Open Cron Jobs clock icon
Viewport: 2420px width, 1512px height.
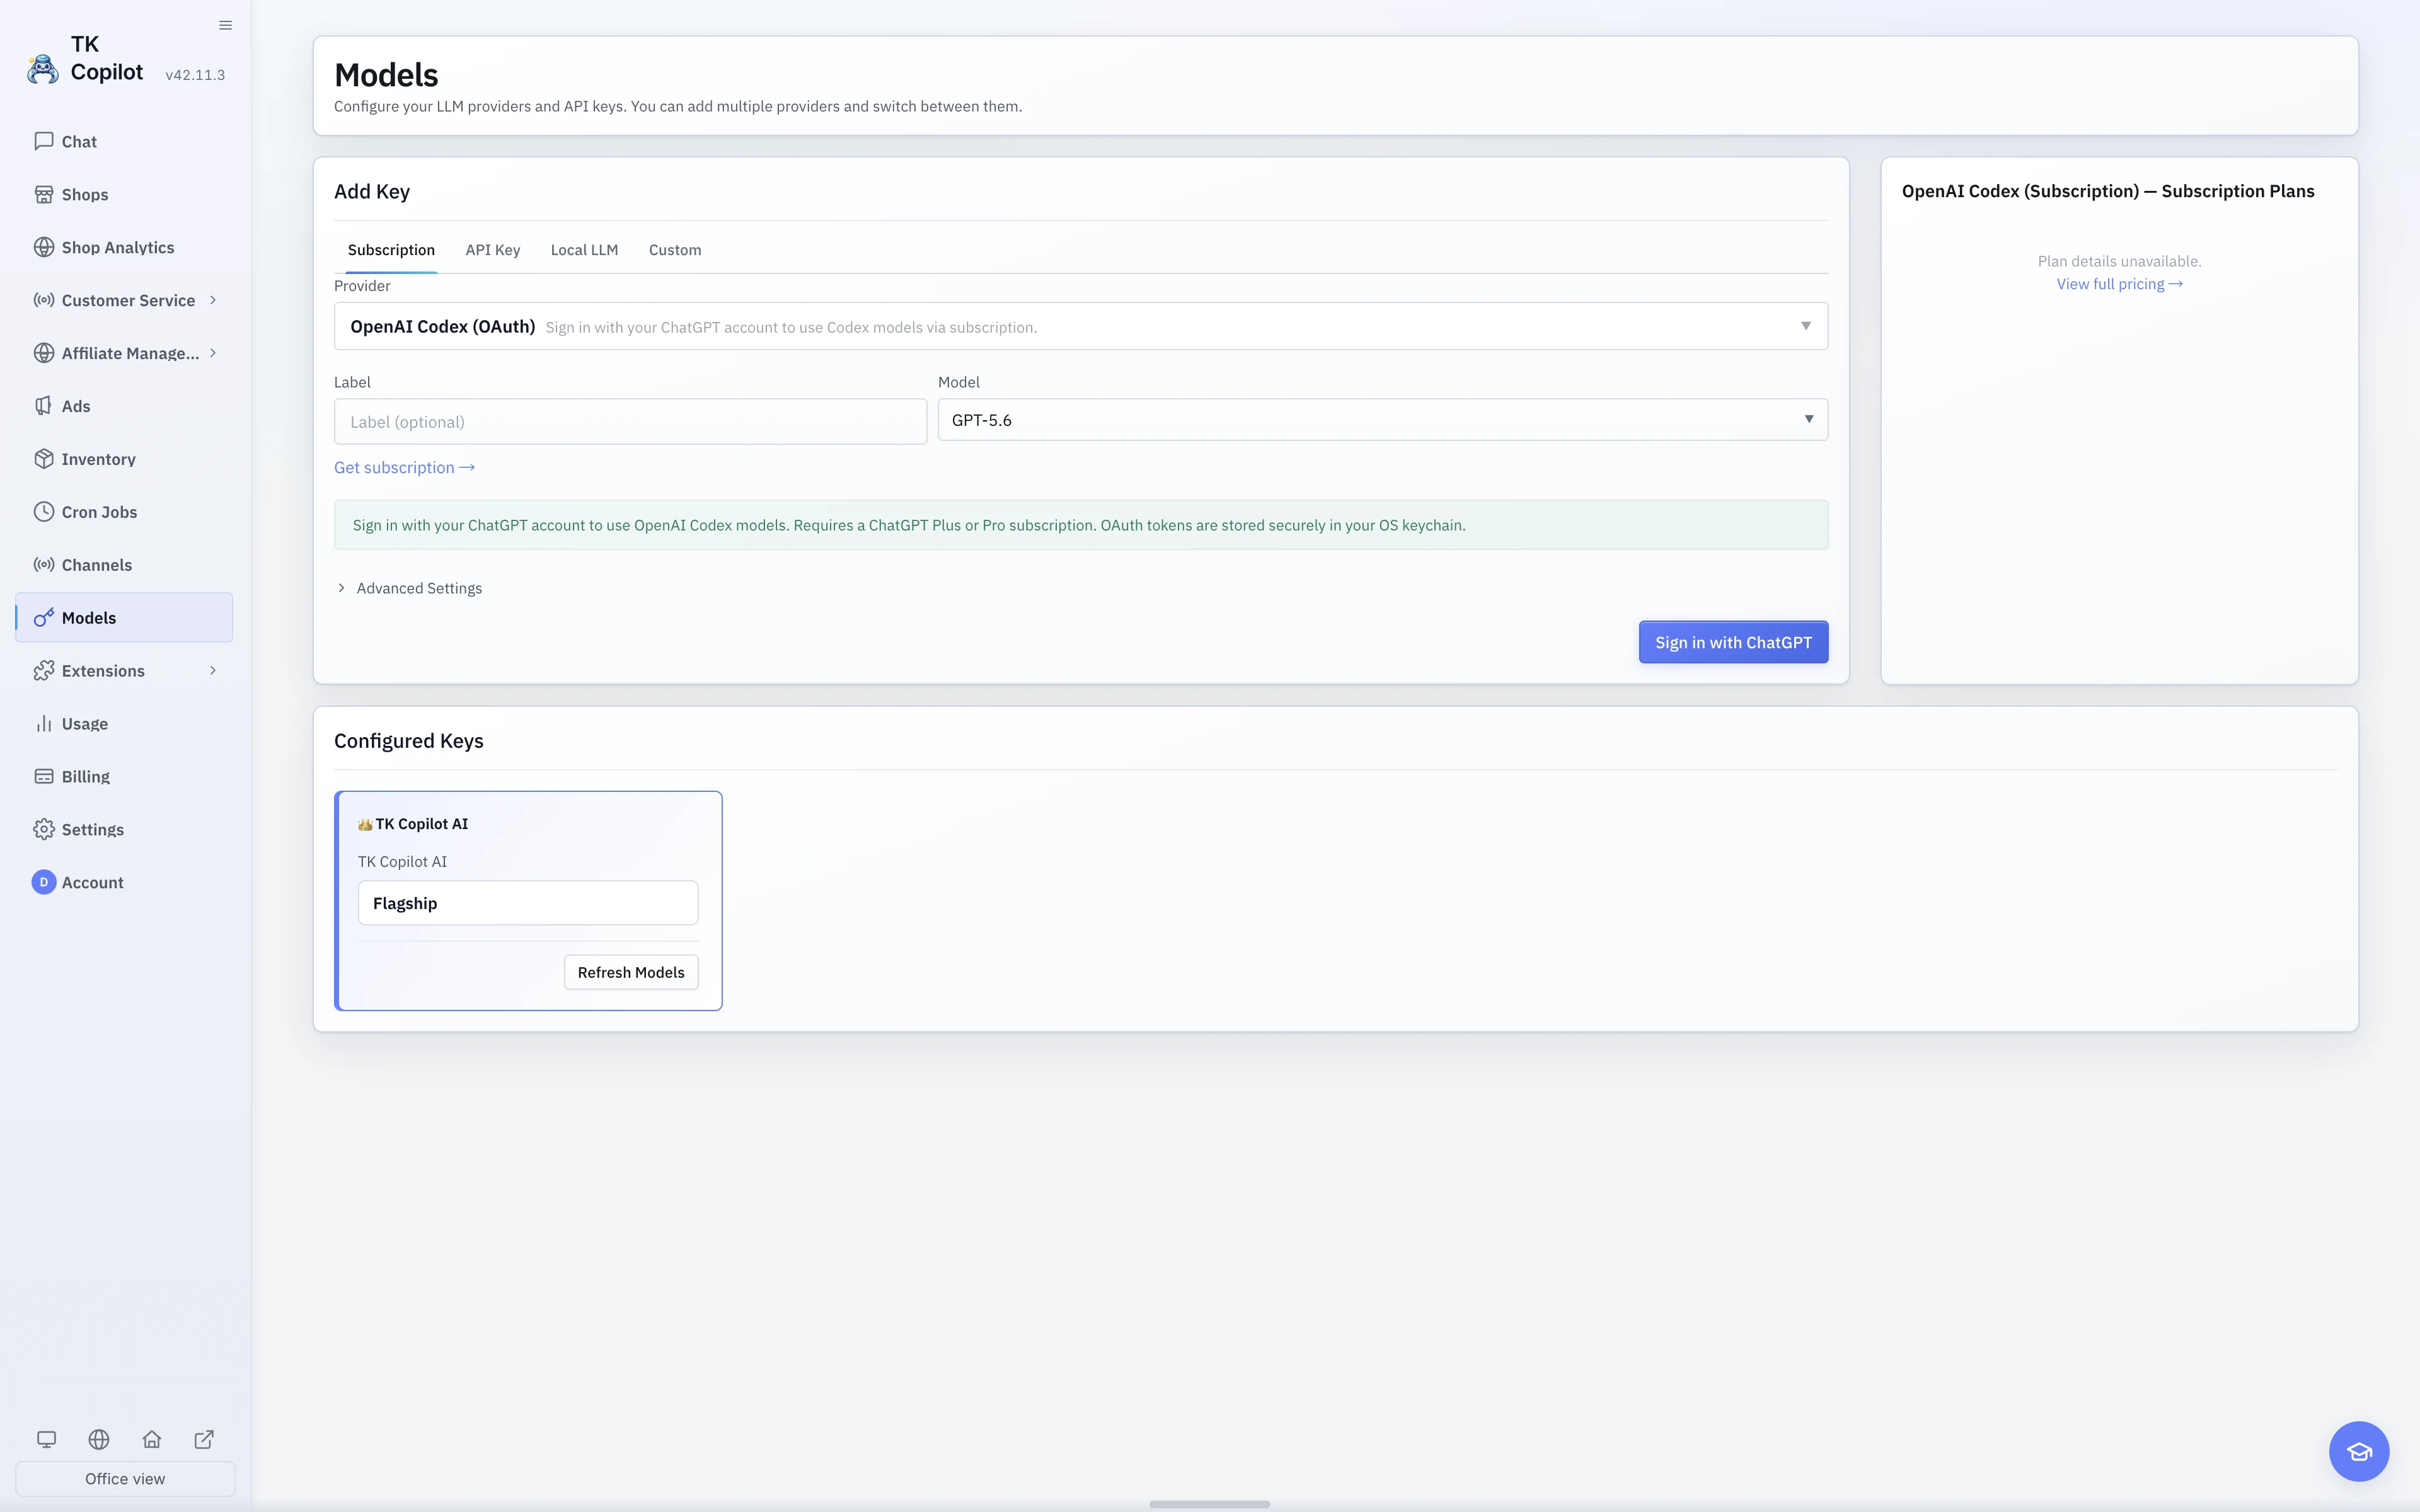(x=43, y=512)
